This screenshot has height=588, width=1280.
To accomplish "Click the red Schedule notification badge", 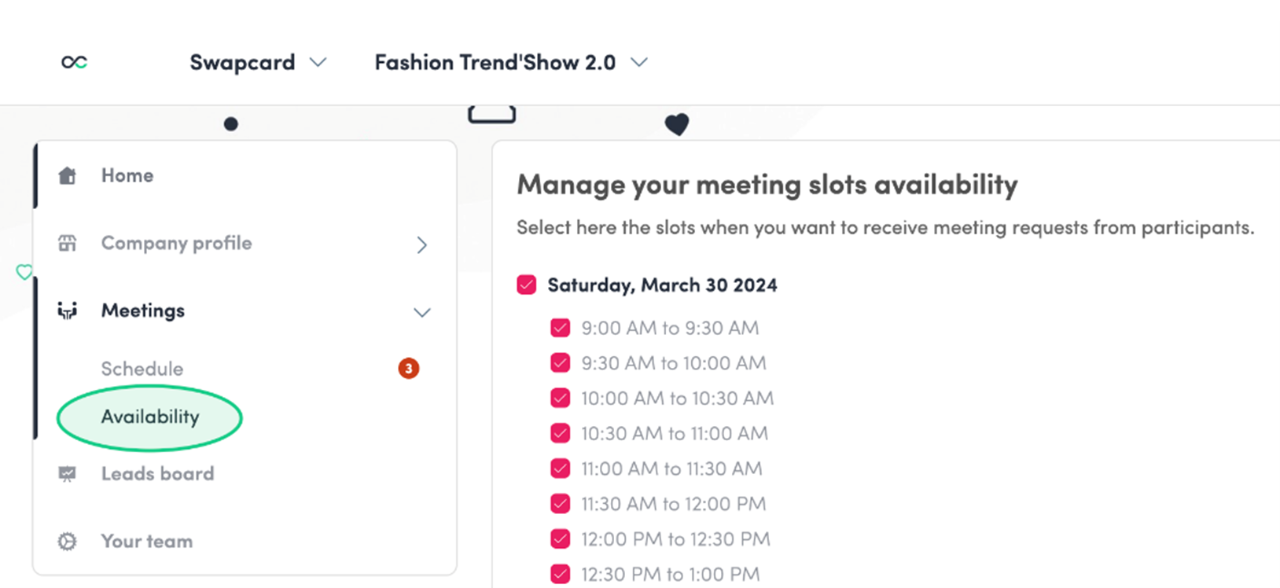I will point(408,369).
